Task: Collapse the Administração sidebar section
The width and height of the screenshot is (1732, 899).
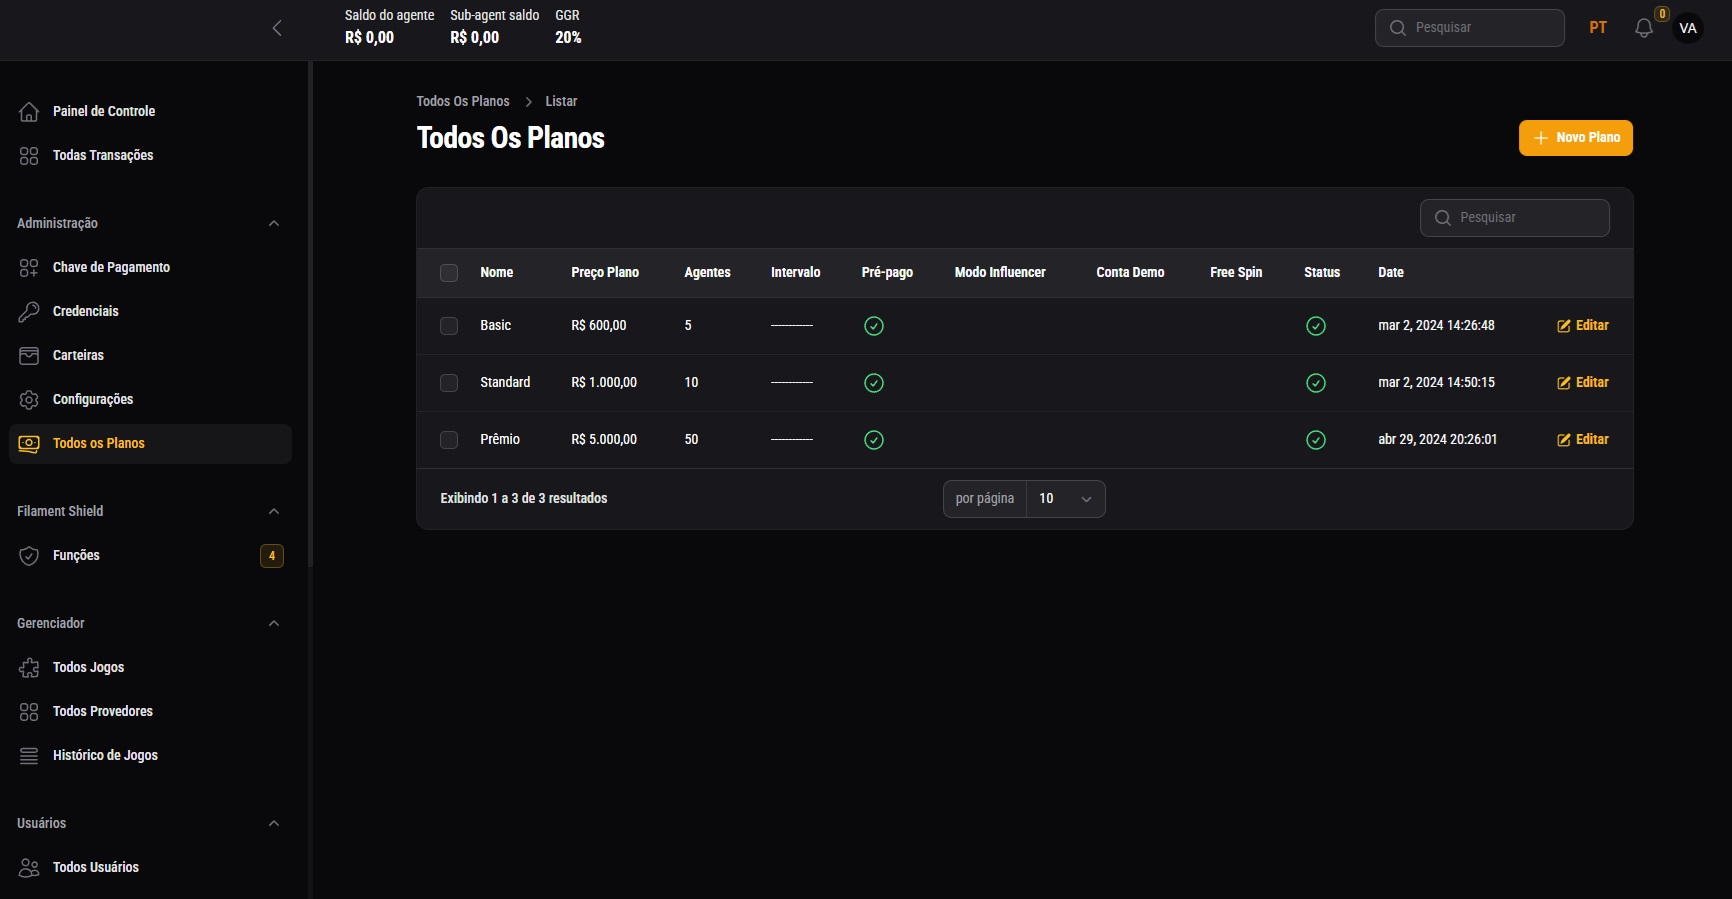Action: [x=274, y=224]
